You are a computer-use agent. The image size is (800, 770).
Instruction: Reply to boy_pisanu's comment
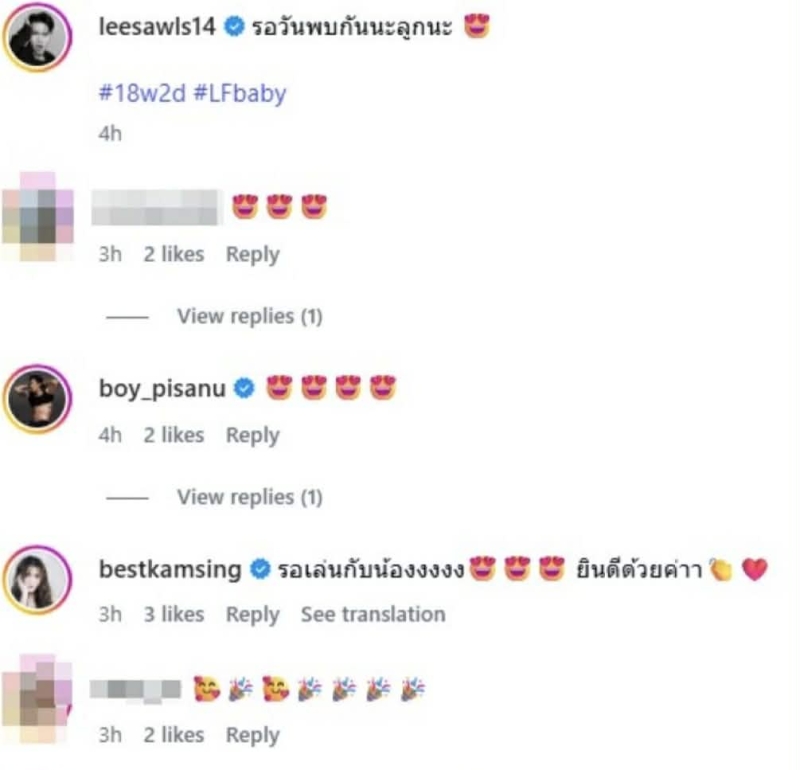253,436
